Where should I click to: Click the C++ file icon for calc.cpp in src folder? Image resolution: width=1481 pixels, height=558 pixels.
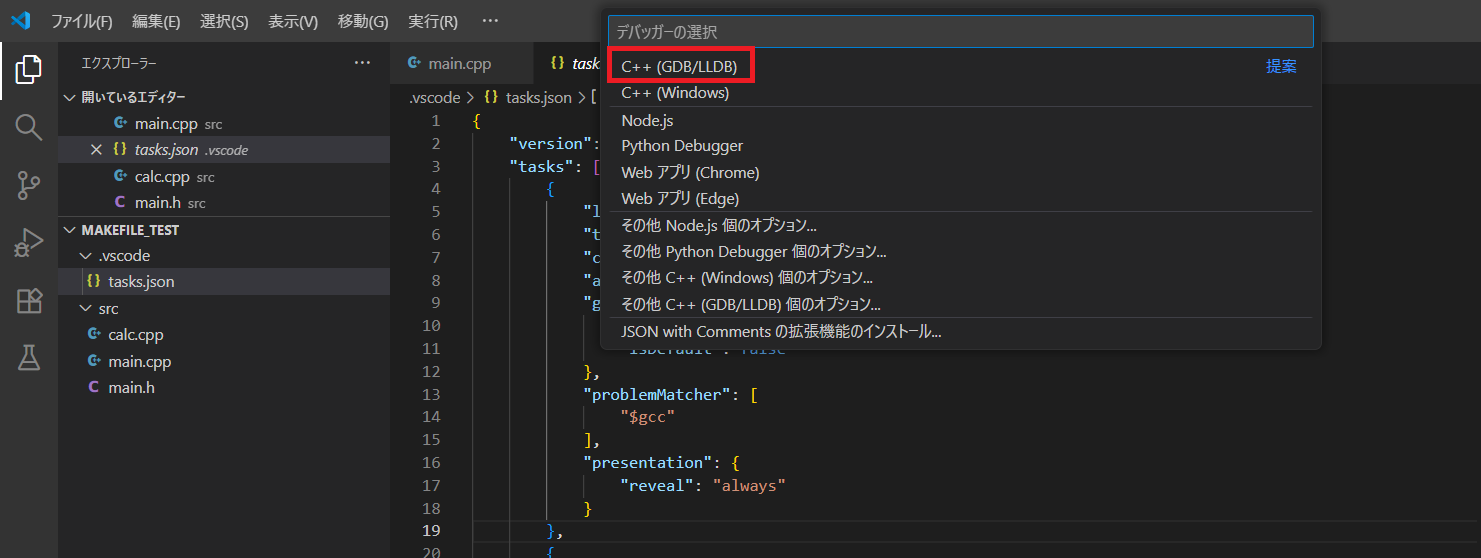[x=95, y=335]
